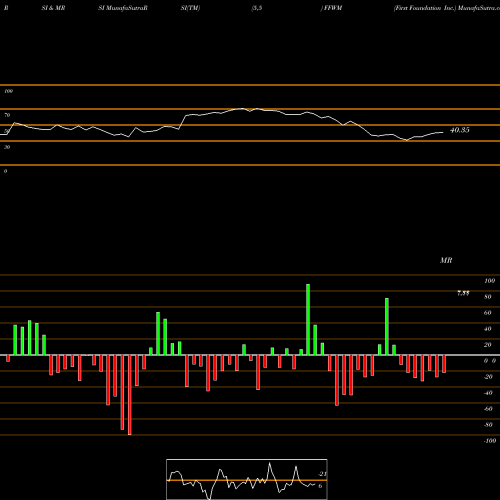Click the -20 label on the MR axis
Image resolution: width=500 pixels, height=500 pixels.
pos(488,377)
